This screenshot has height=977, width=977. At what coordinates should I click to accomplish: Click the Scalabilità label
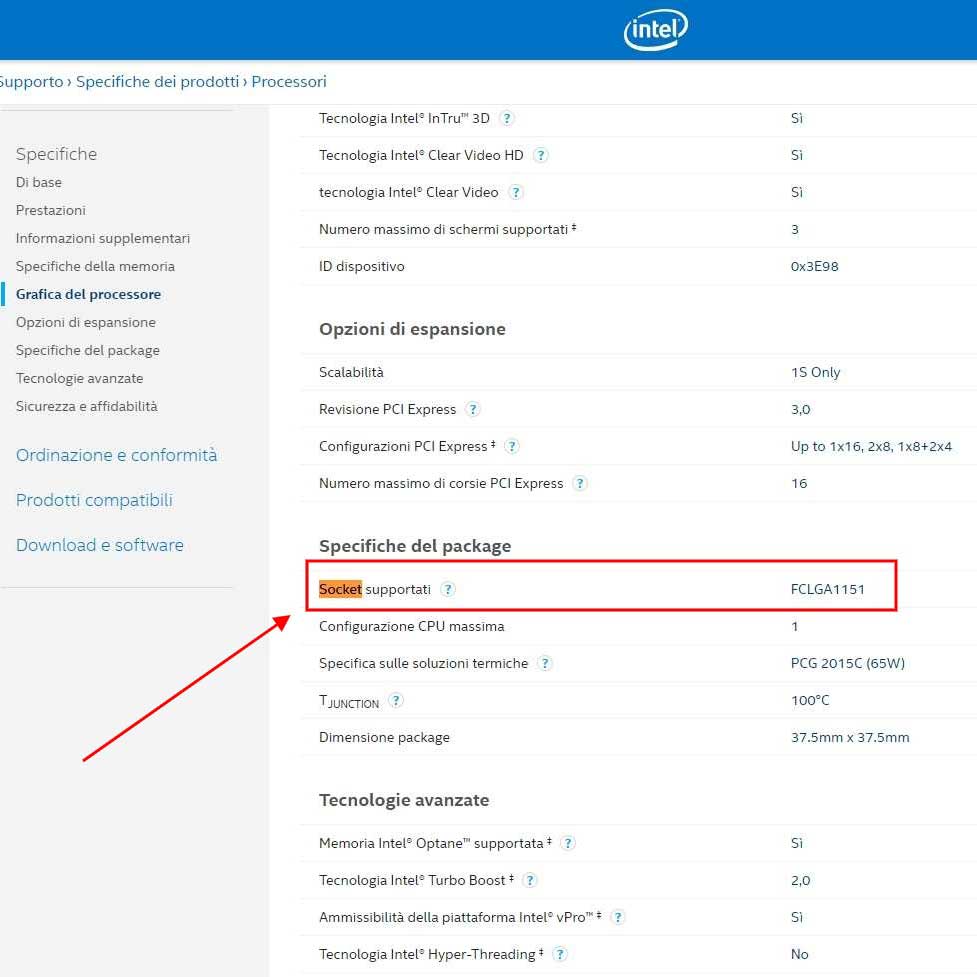tap(351, 373)
